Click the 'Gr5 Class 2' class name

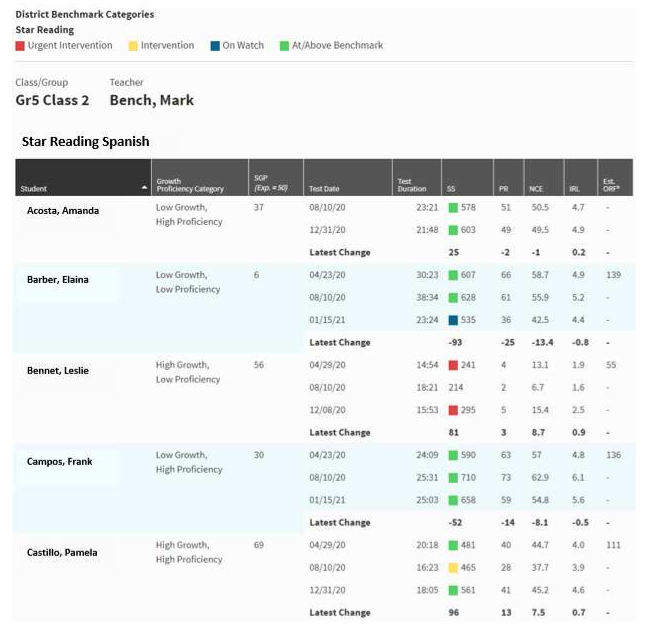[52, 100]
